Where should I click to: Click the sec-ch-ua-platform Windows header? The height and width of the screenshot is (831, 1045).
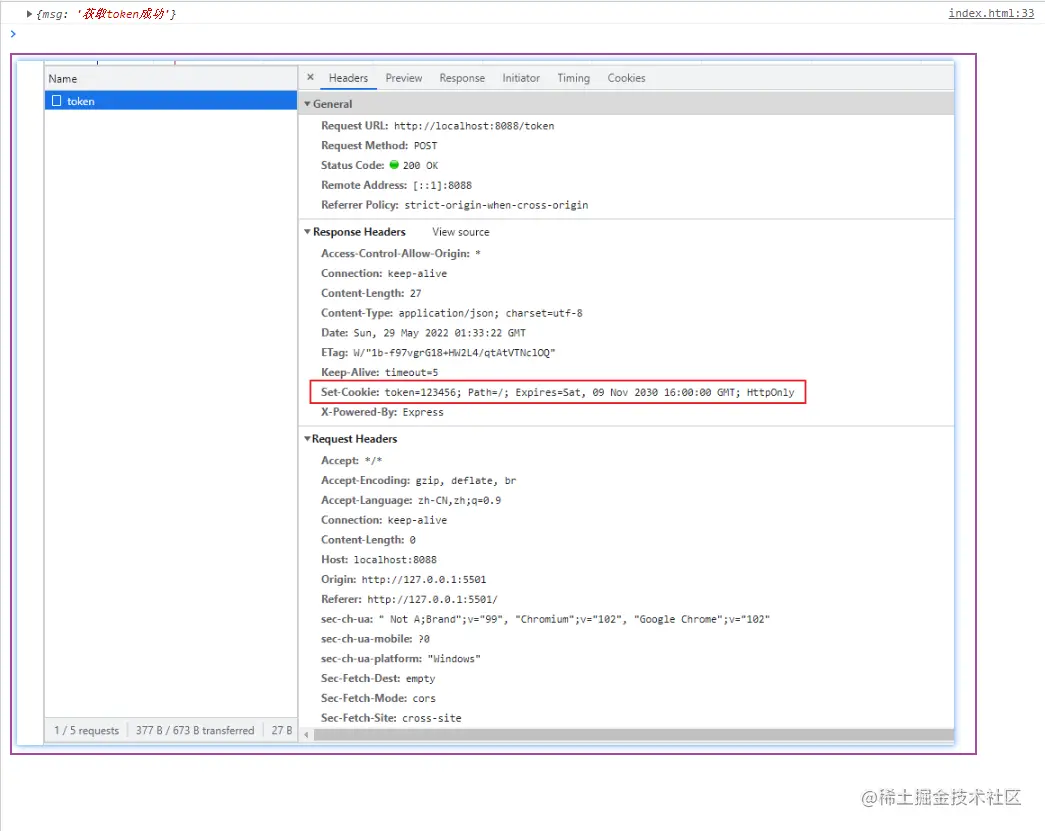[x=401, y=658]
